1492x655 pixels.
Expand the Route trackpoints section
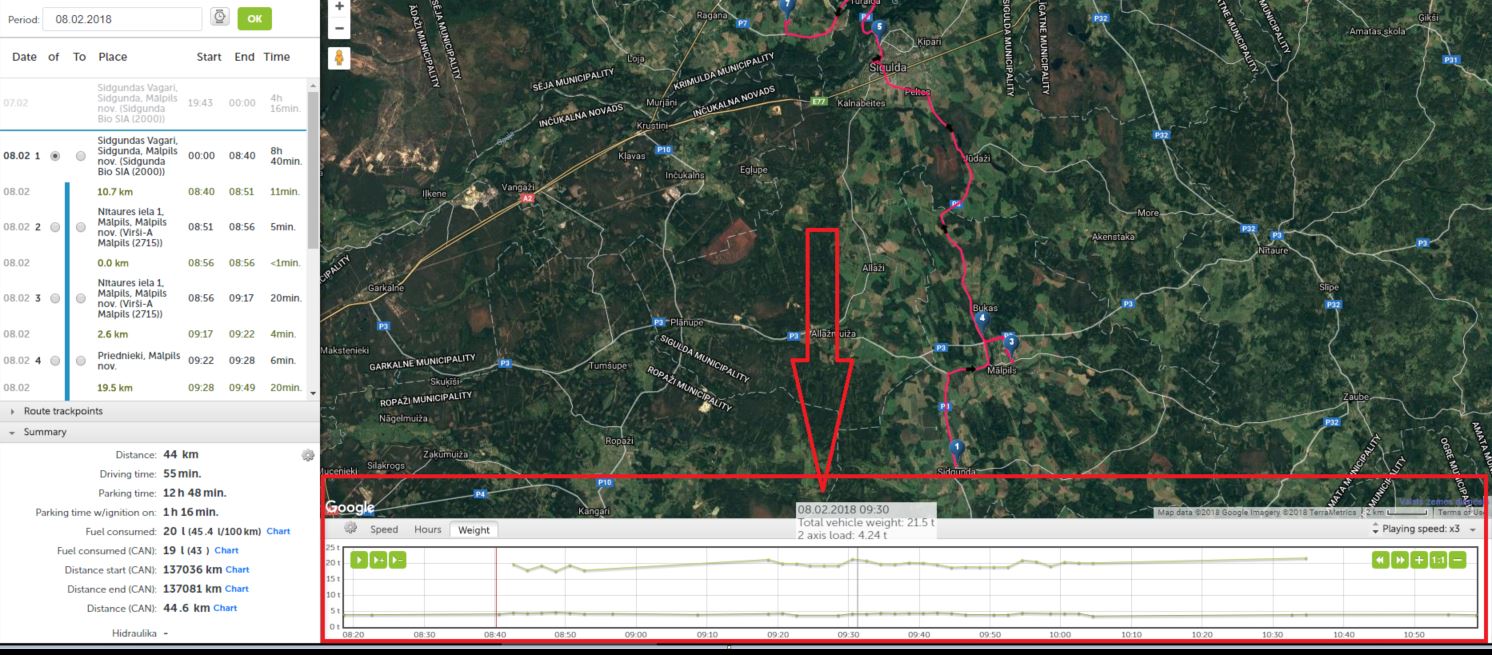(x=160, y=411)
